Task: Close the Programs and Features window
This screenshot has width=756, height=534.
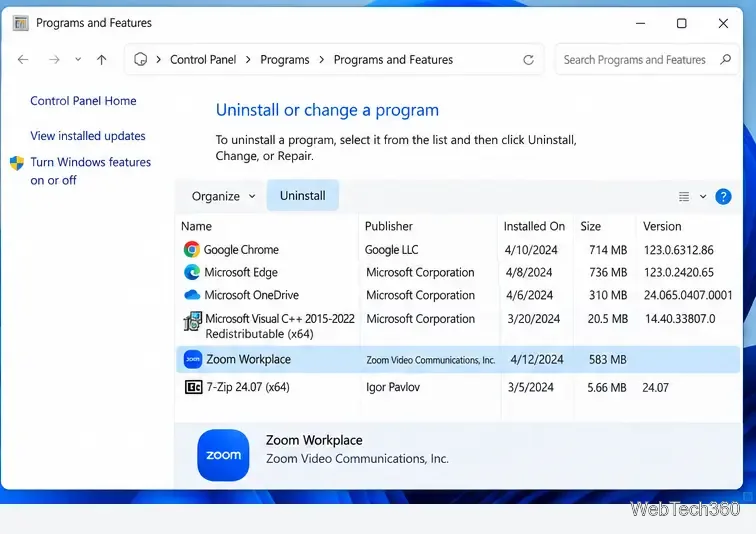Action: (723, 23)
